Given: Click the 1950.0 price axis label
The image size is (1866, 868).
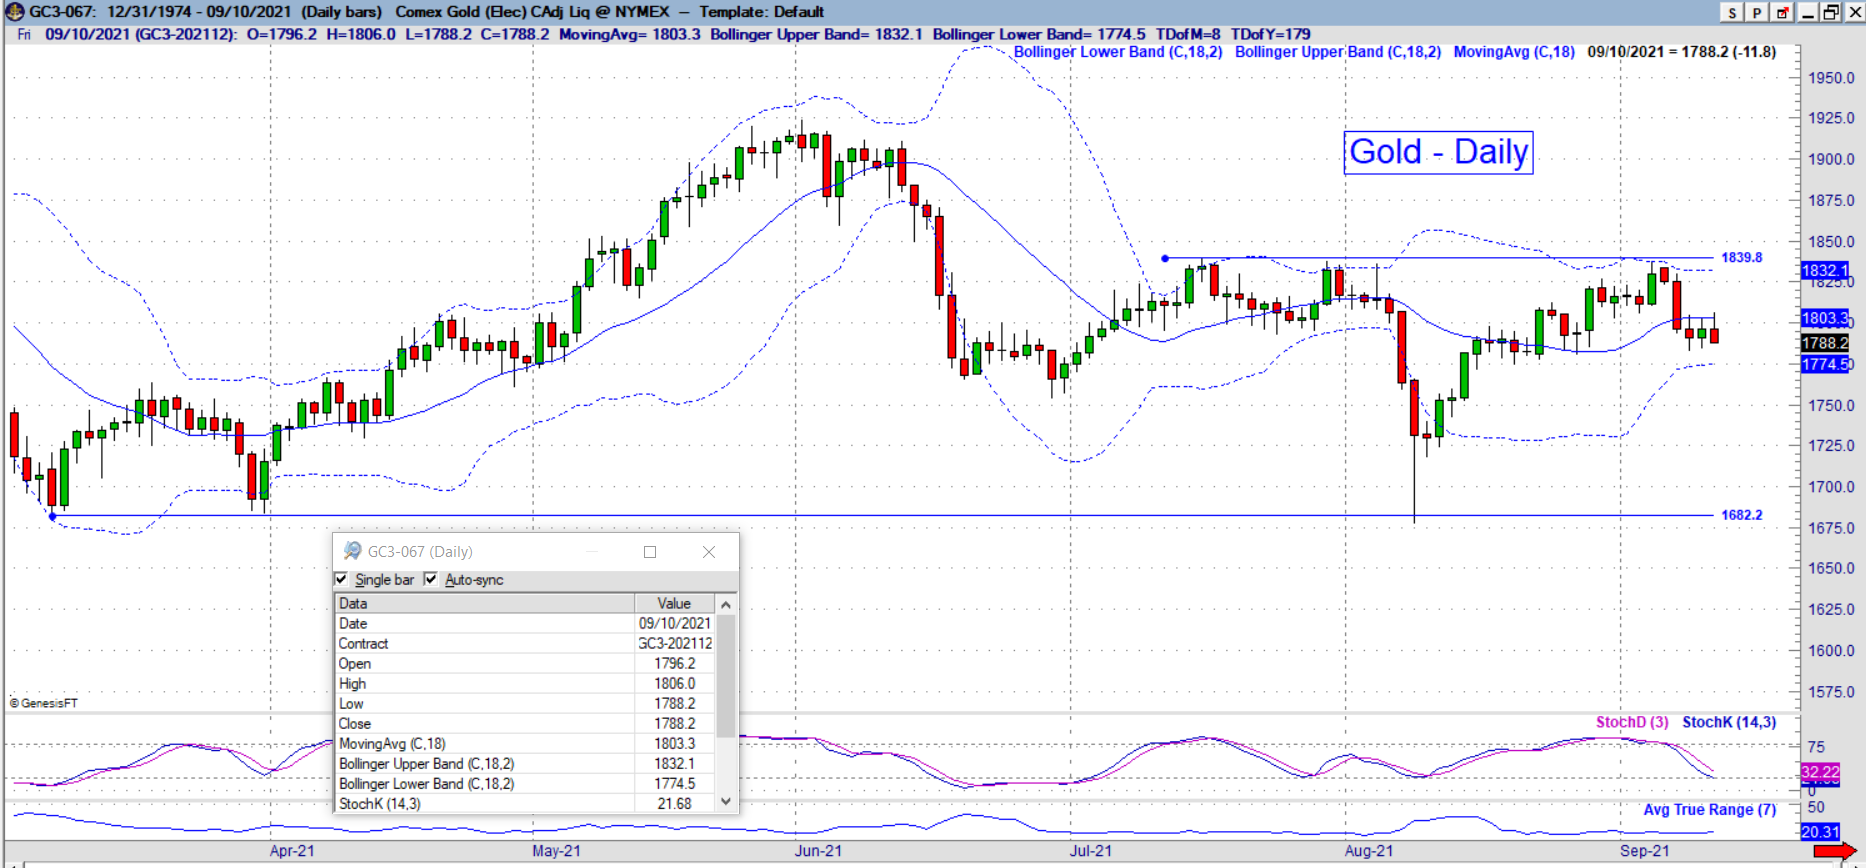Looking at the screenshot, I should click(x=1831, y=78).
